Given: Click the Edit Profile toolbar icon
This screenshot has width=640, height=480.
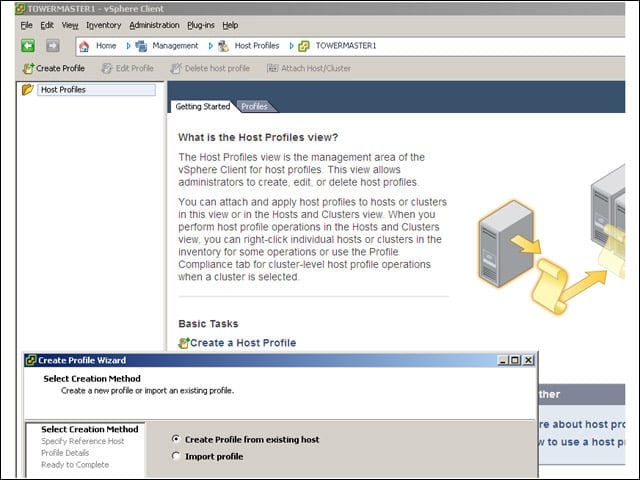Looking at the screenshot, I should pyautogui.click(x=107, y=68).
